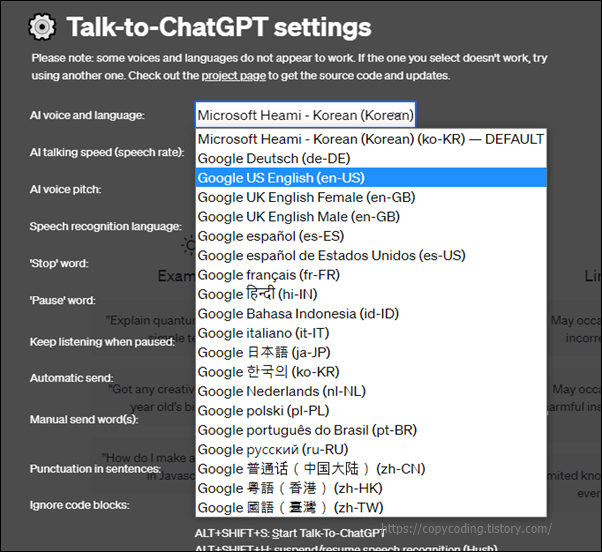Open the project page link
The height and width of the screenshot is (552, 602).
click(233, 76)
